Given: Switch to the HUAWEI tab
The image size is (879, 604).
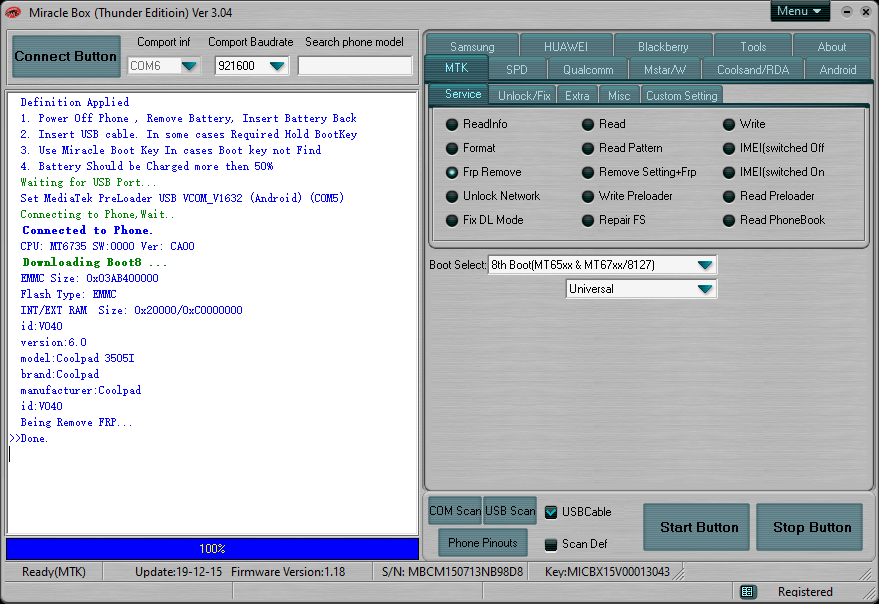Looking at the screenshot, I should click(x=566, y=47).
